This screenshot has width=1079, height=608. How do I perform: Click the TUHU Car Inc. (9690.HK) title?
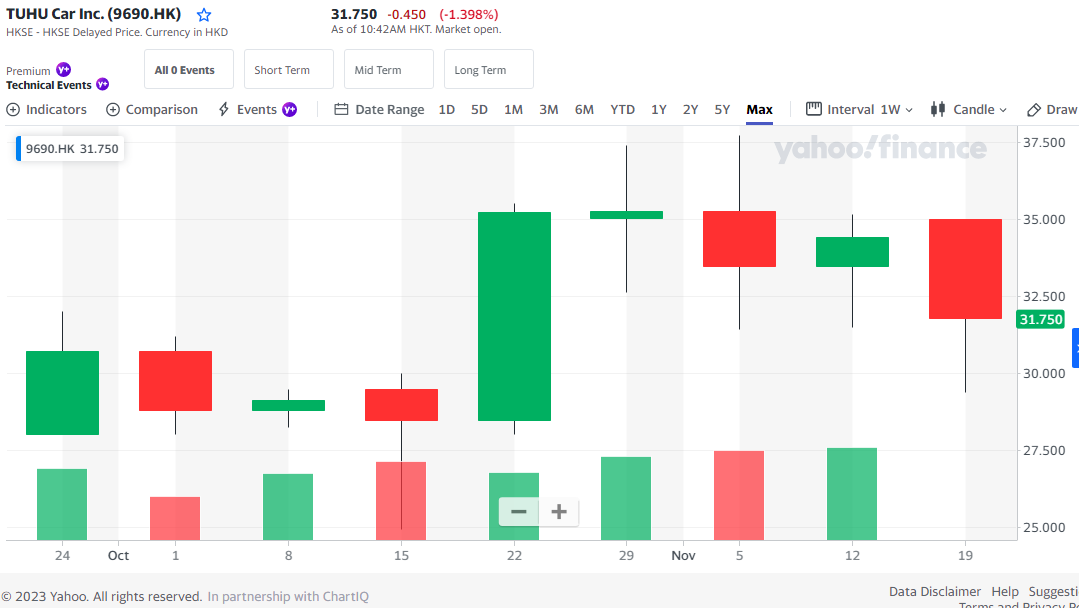(x=94, y=14)
